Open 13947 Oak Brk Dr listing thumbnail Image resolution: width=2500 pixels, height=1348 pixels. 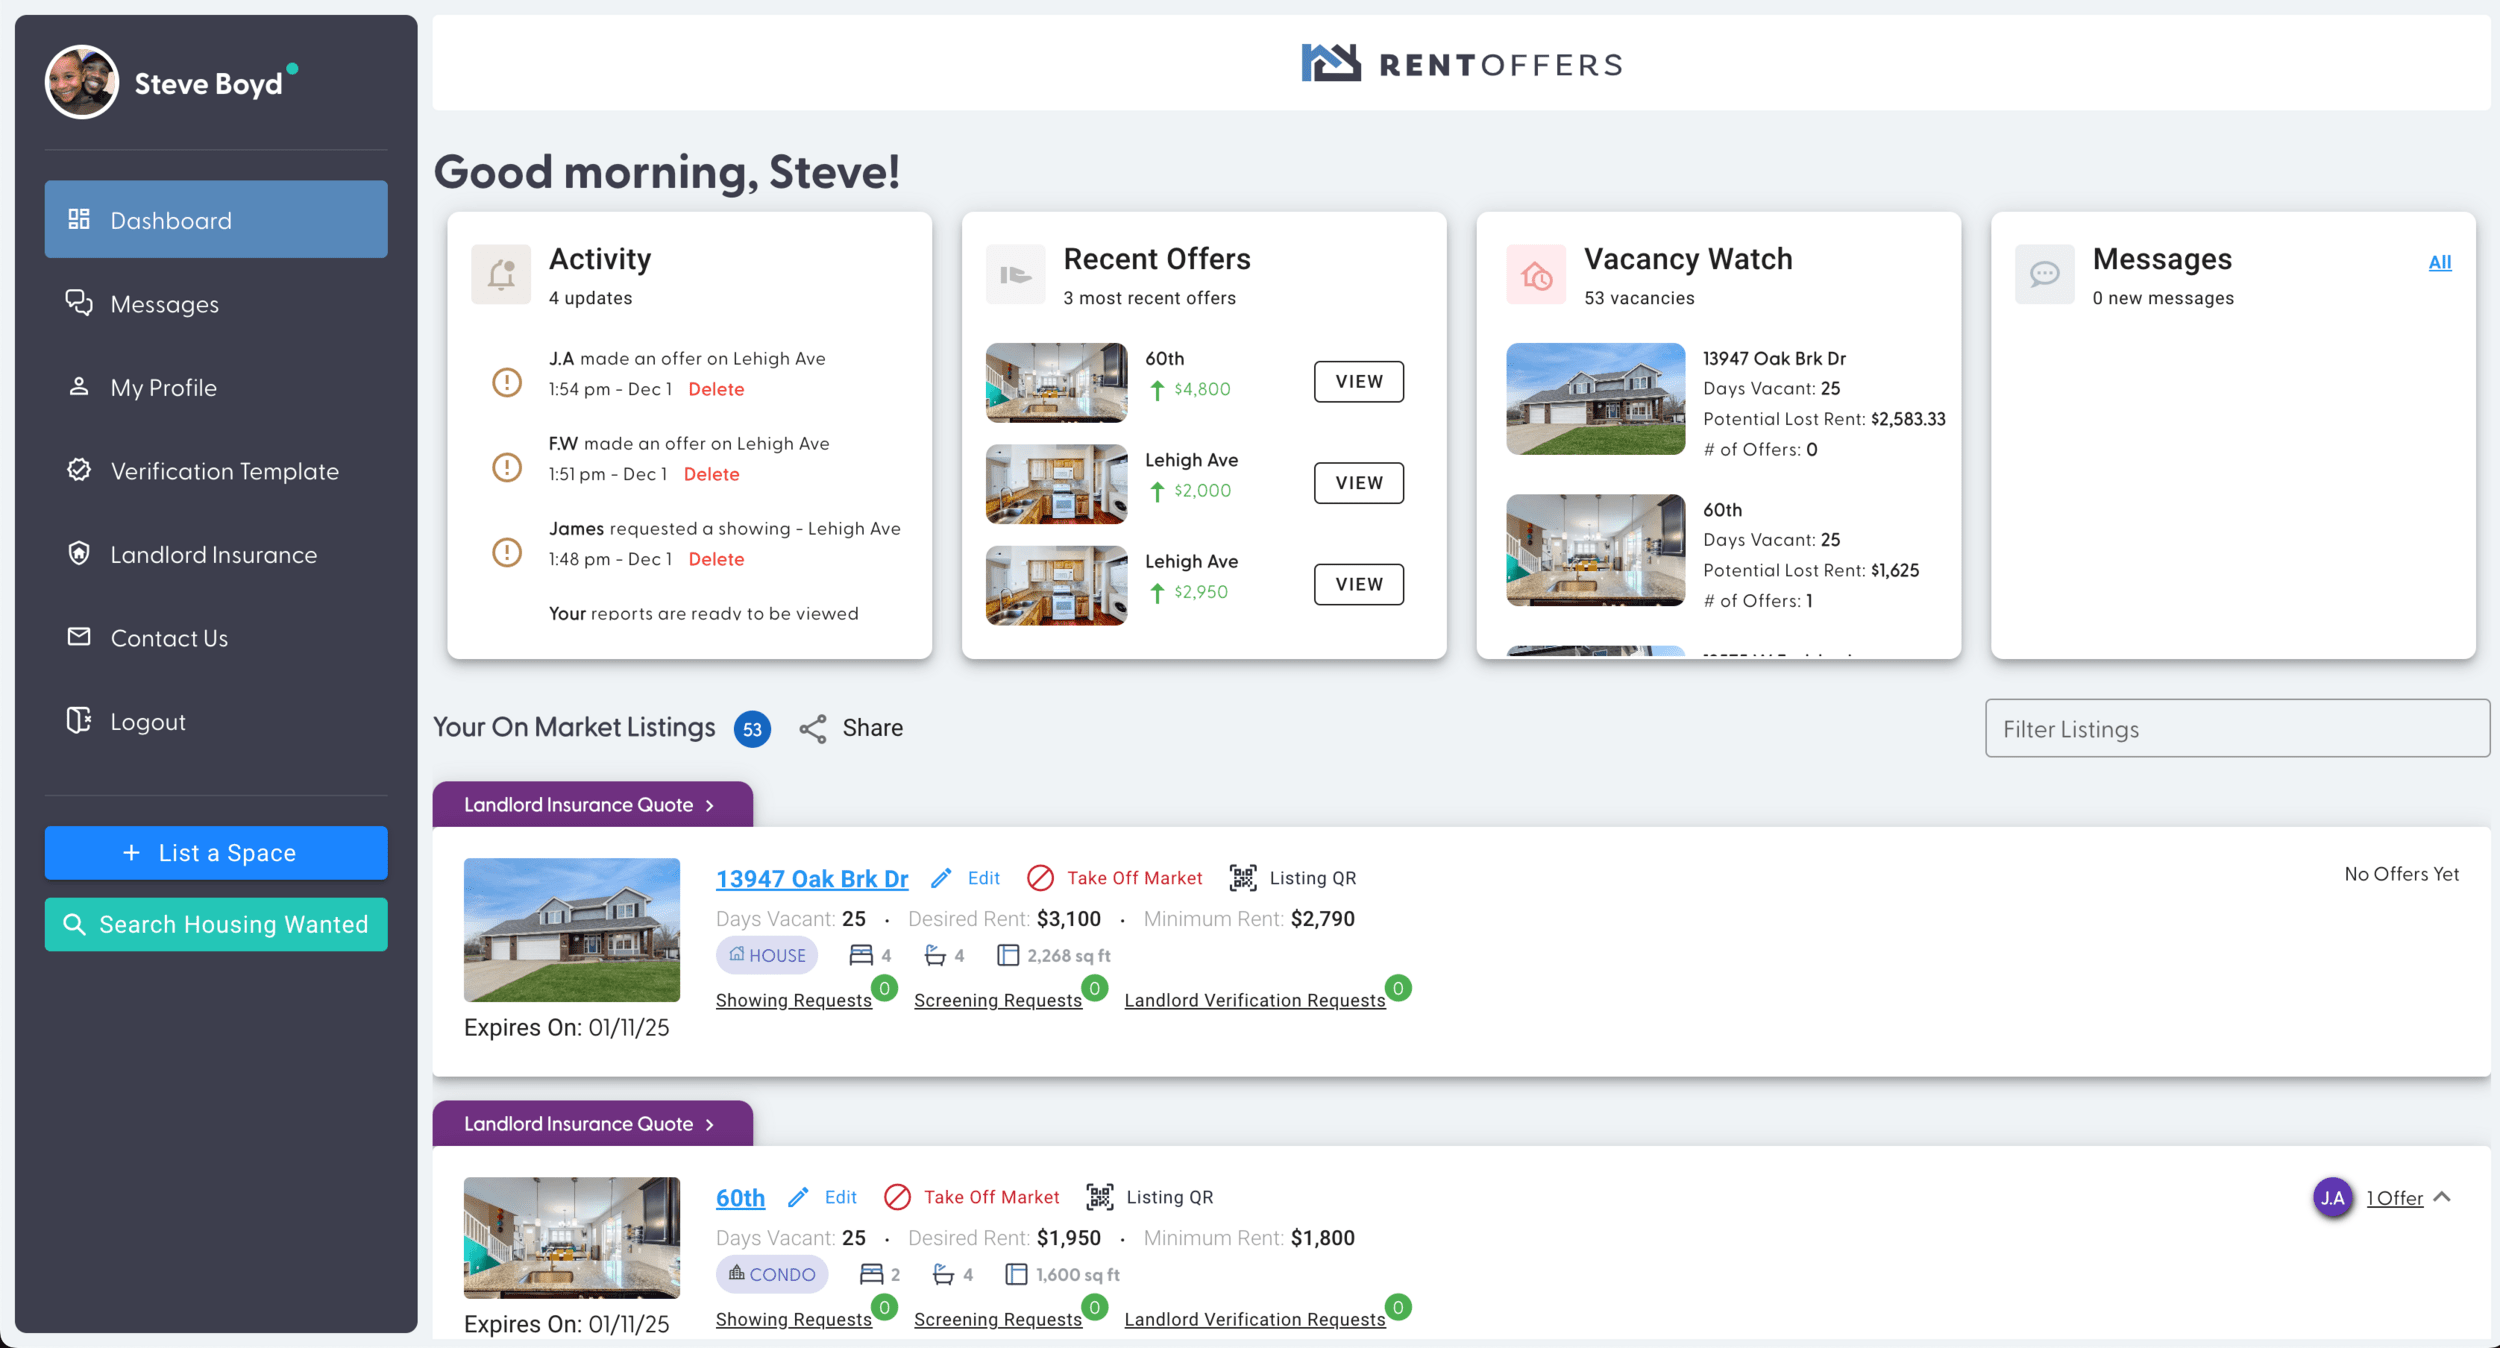[572, 929]
